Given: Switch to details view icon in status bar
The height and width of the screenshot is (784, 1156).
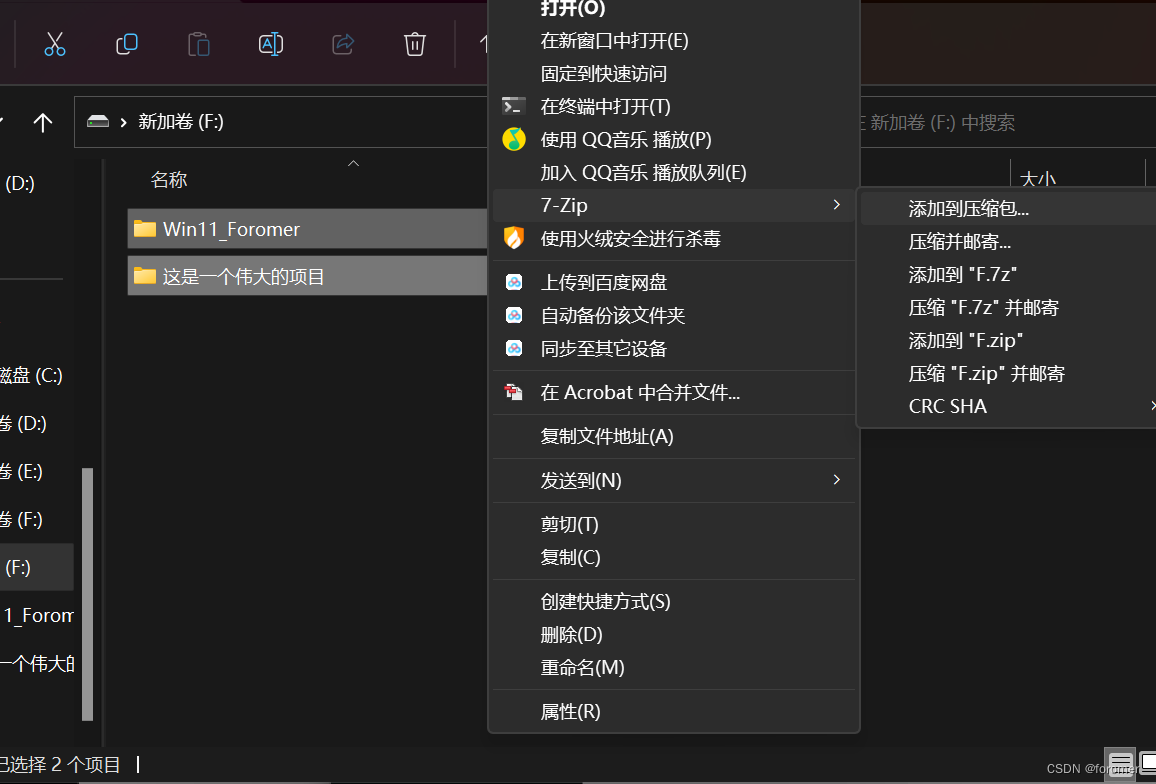Looking at the screenshot, I should (1121, 763).
